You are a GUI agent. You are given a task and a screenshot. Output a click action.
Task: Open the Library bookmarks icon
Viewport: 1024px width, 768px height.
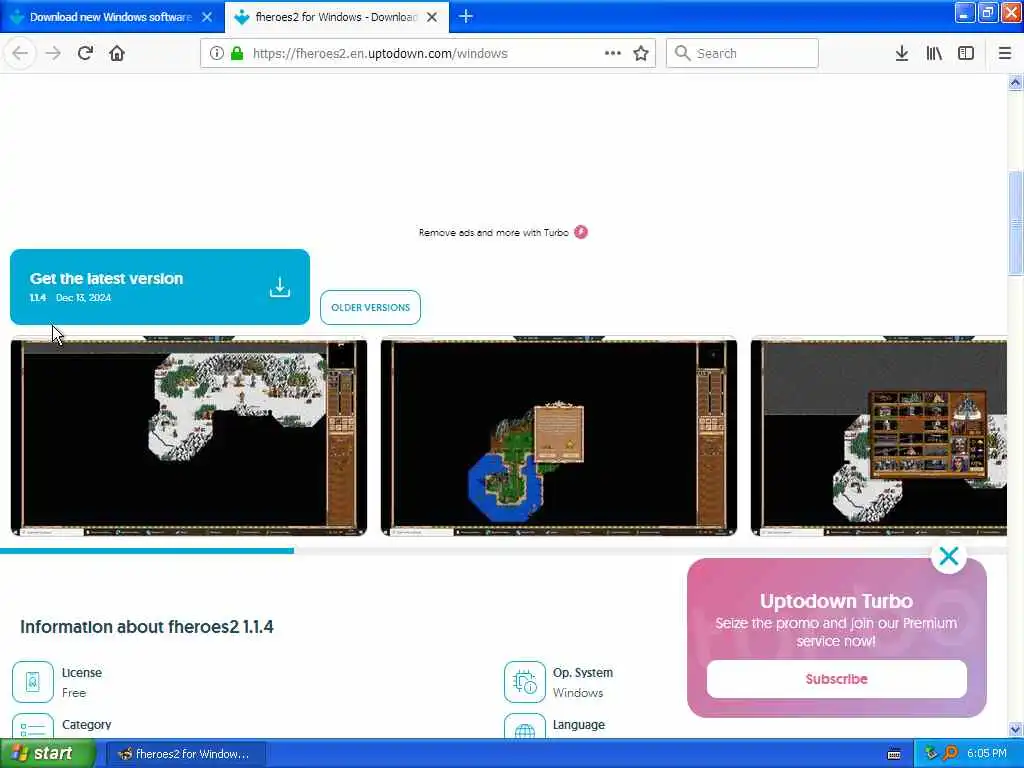click(x=934, y=53)
